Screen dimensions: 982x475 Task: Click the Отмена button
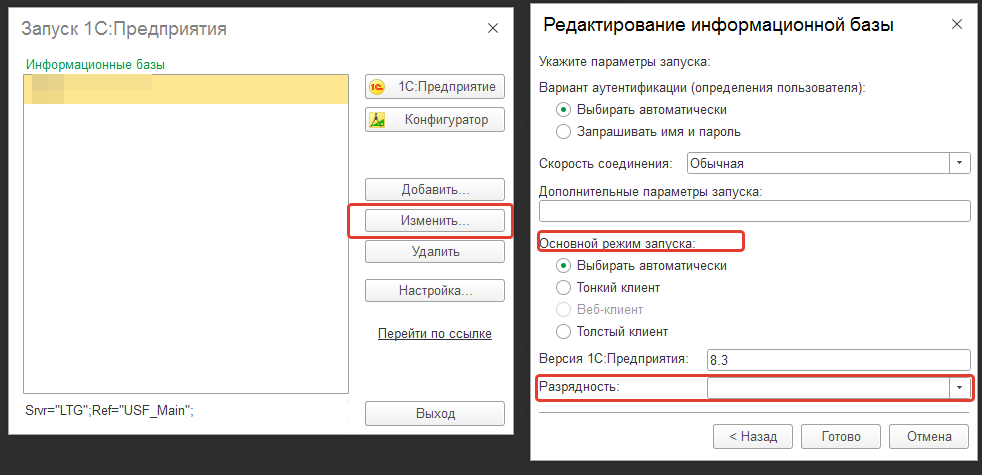(x=929, y=436)
